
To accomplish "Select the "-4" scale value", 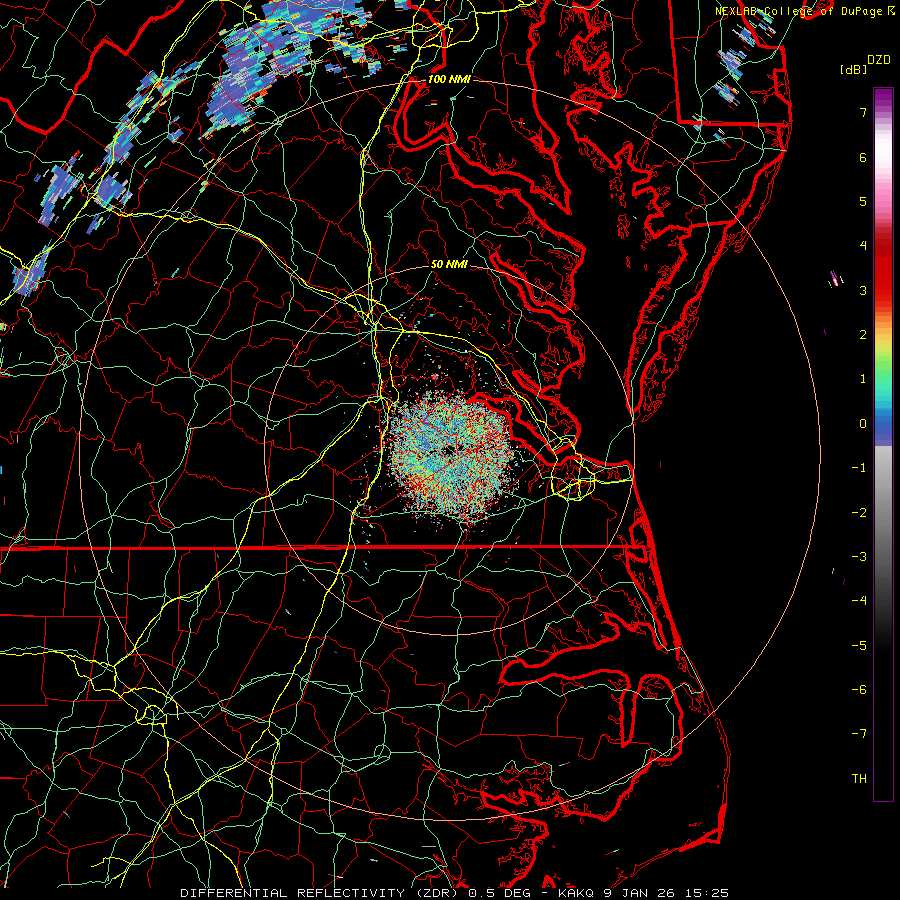I will point(859,600).
